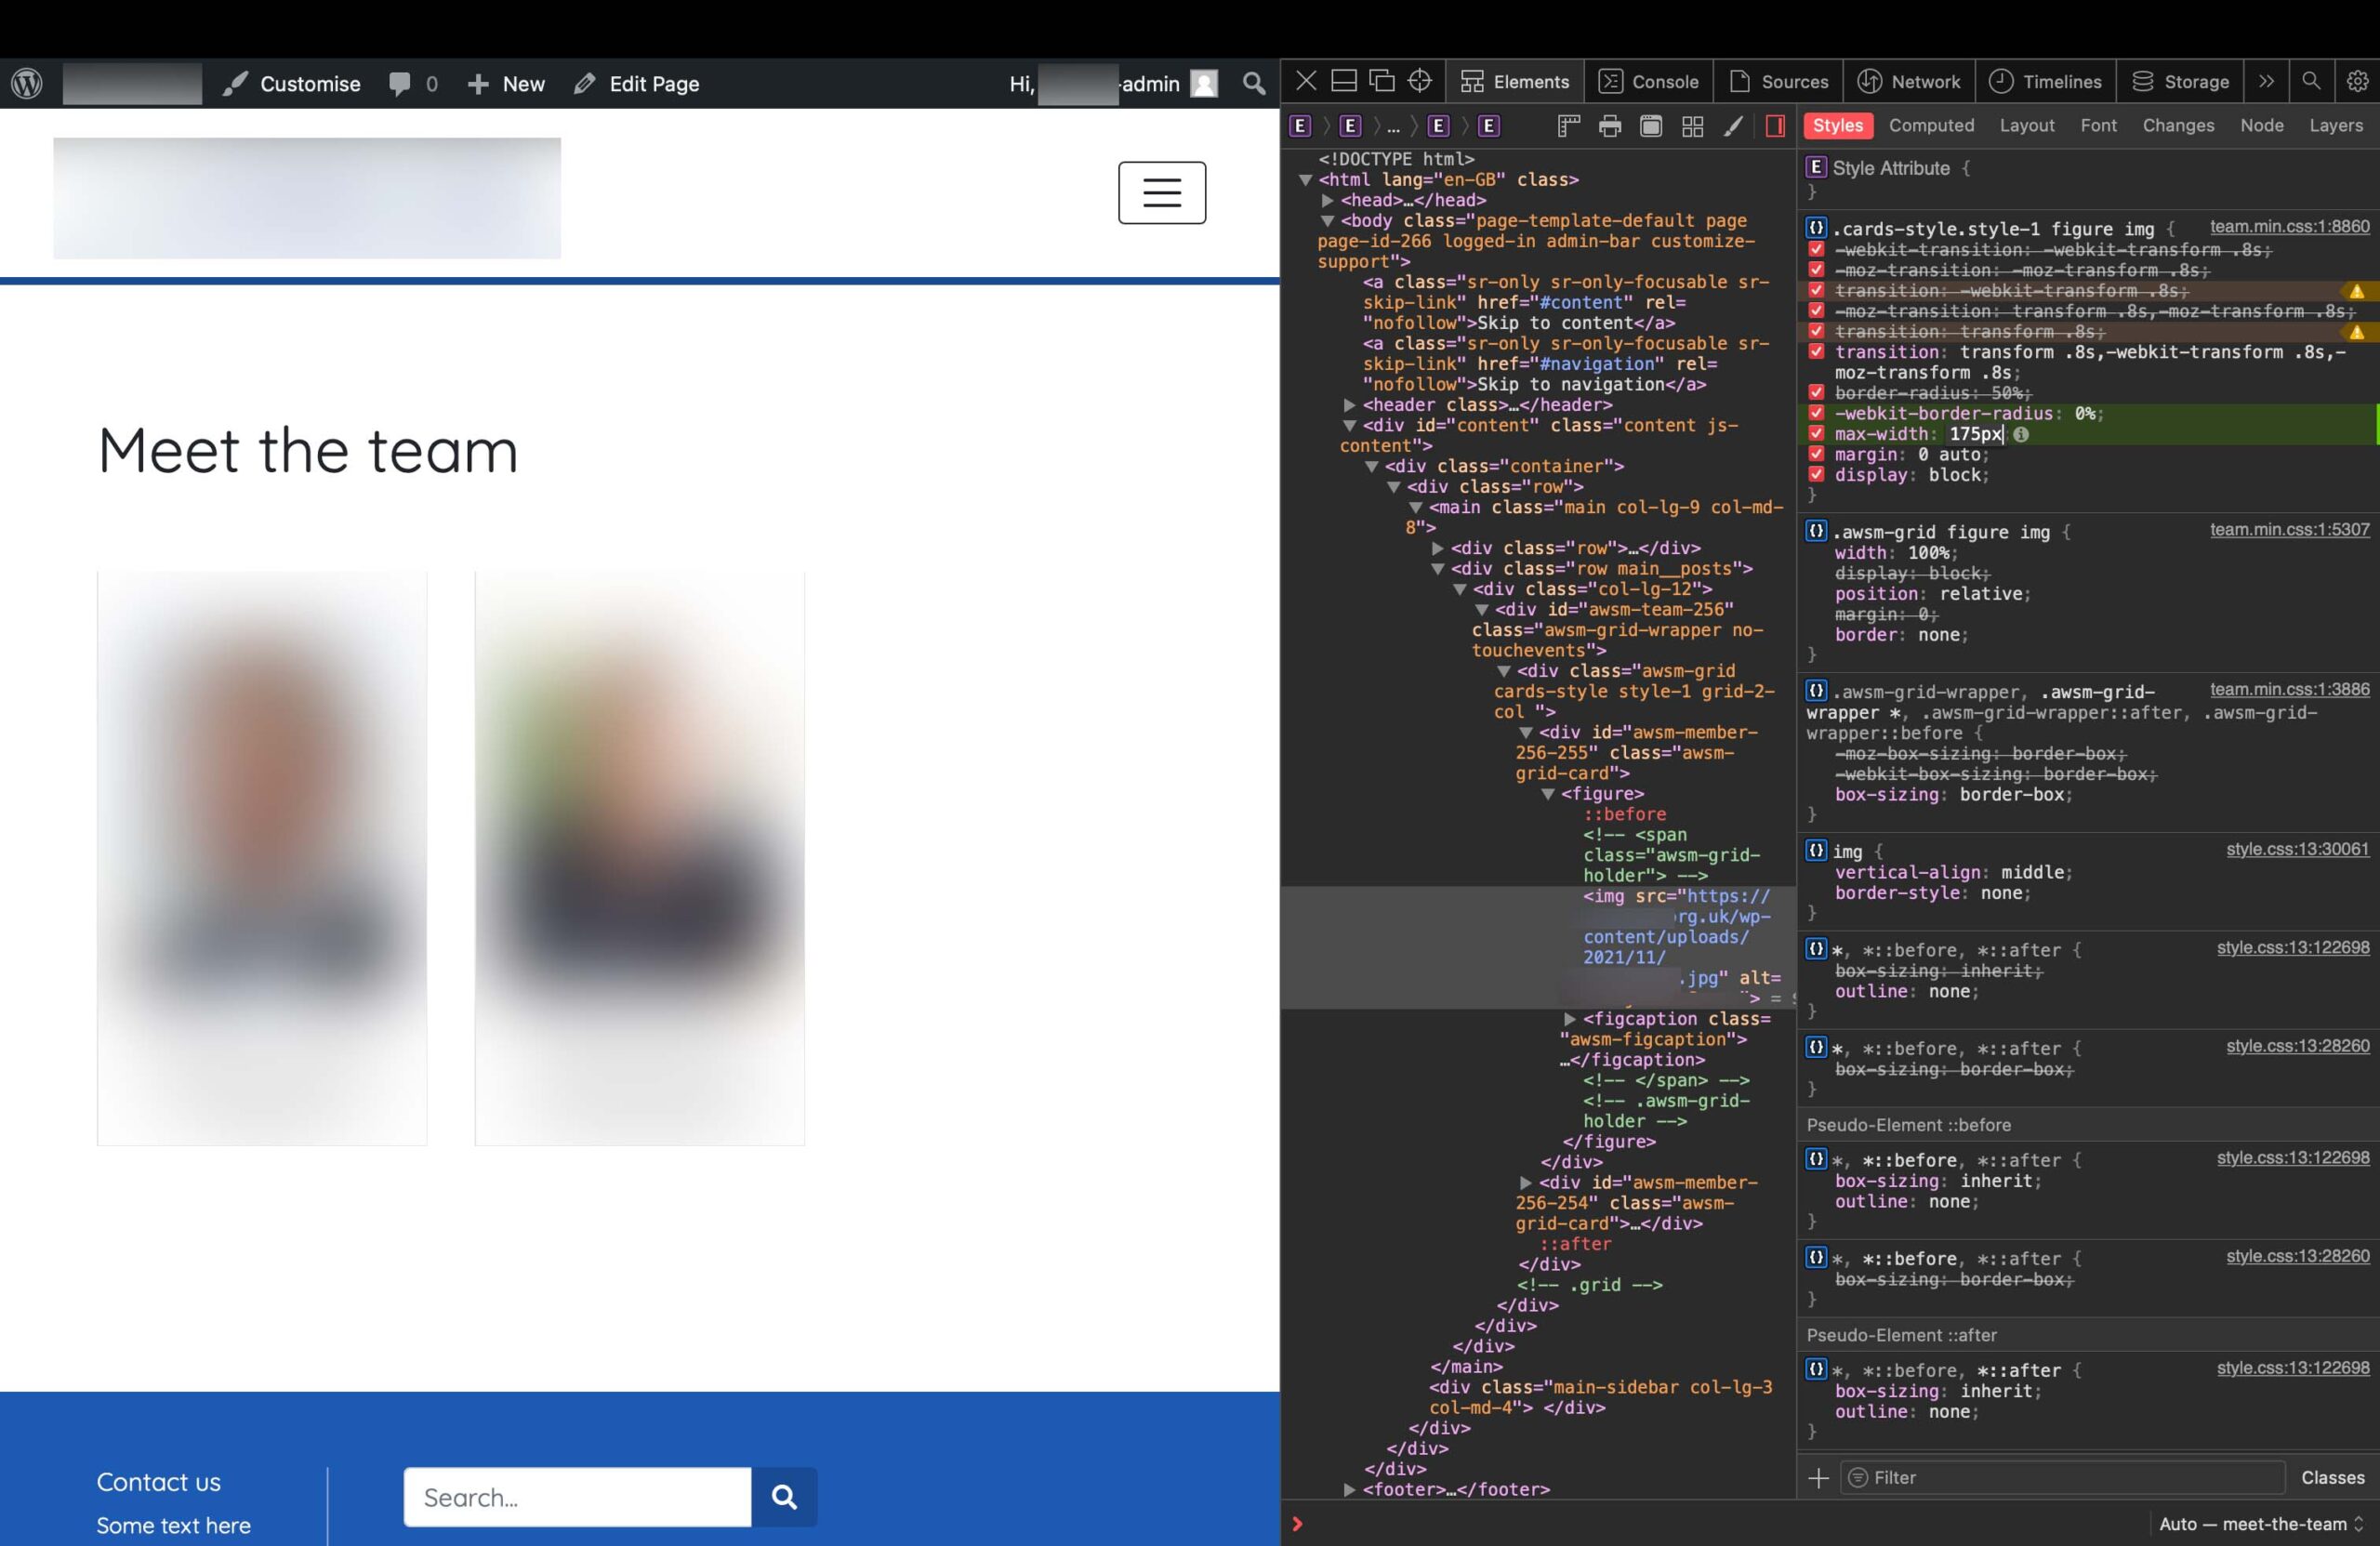Open the Computed styles tab
2380x1546 pixels.
pos(1931,126)
